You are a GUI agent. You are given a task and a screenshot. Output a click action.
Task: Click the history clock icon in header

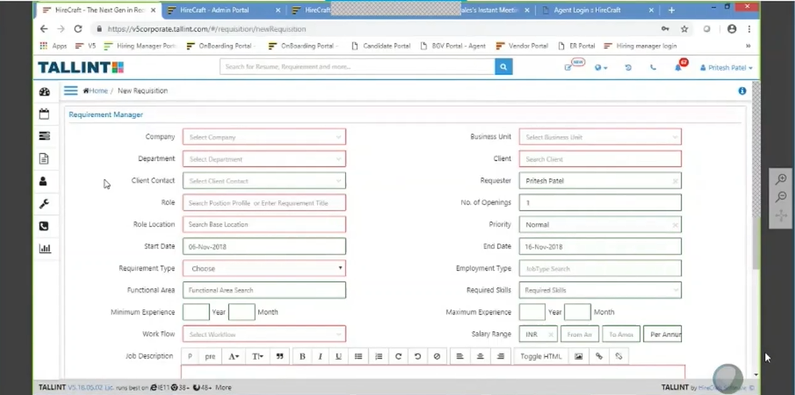pyautogui.click(x=628, y=67)
